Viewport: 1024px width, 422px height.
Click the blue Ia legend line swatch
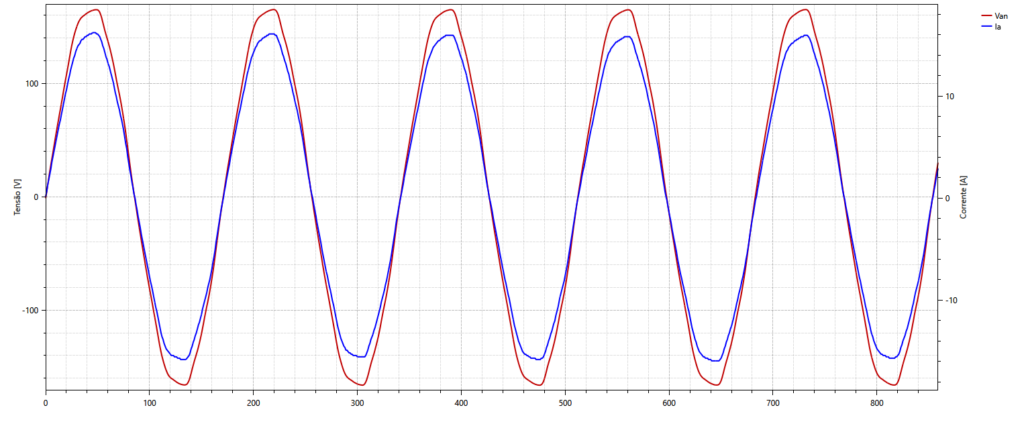point(983,27)
